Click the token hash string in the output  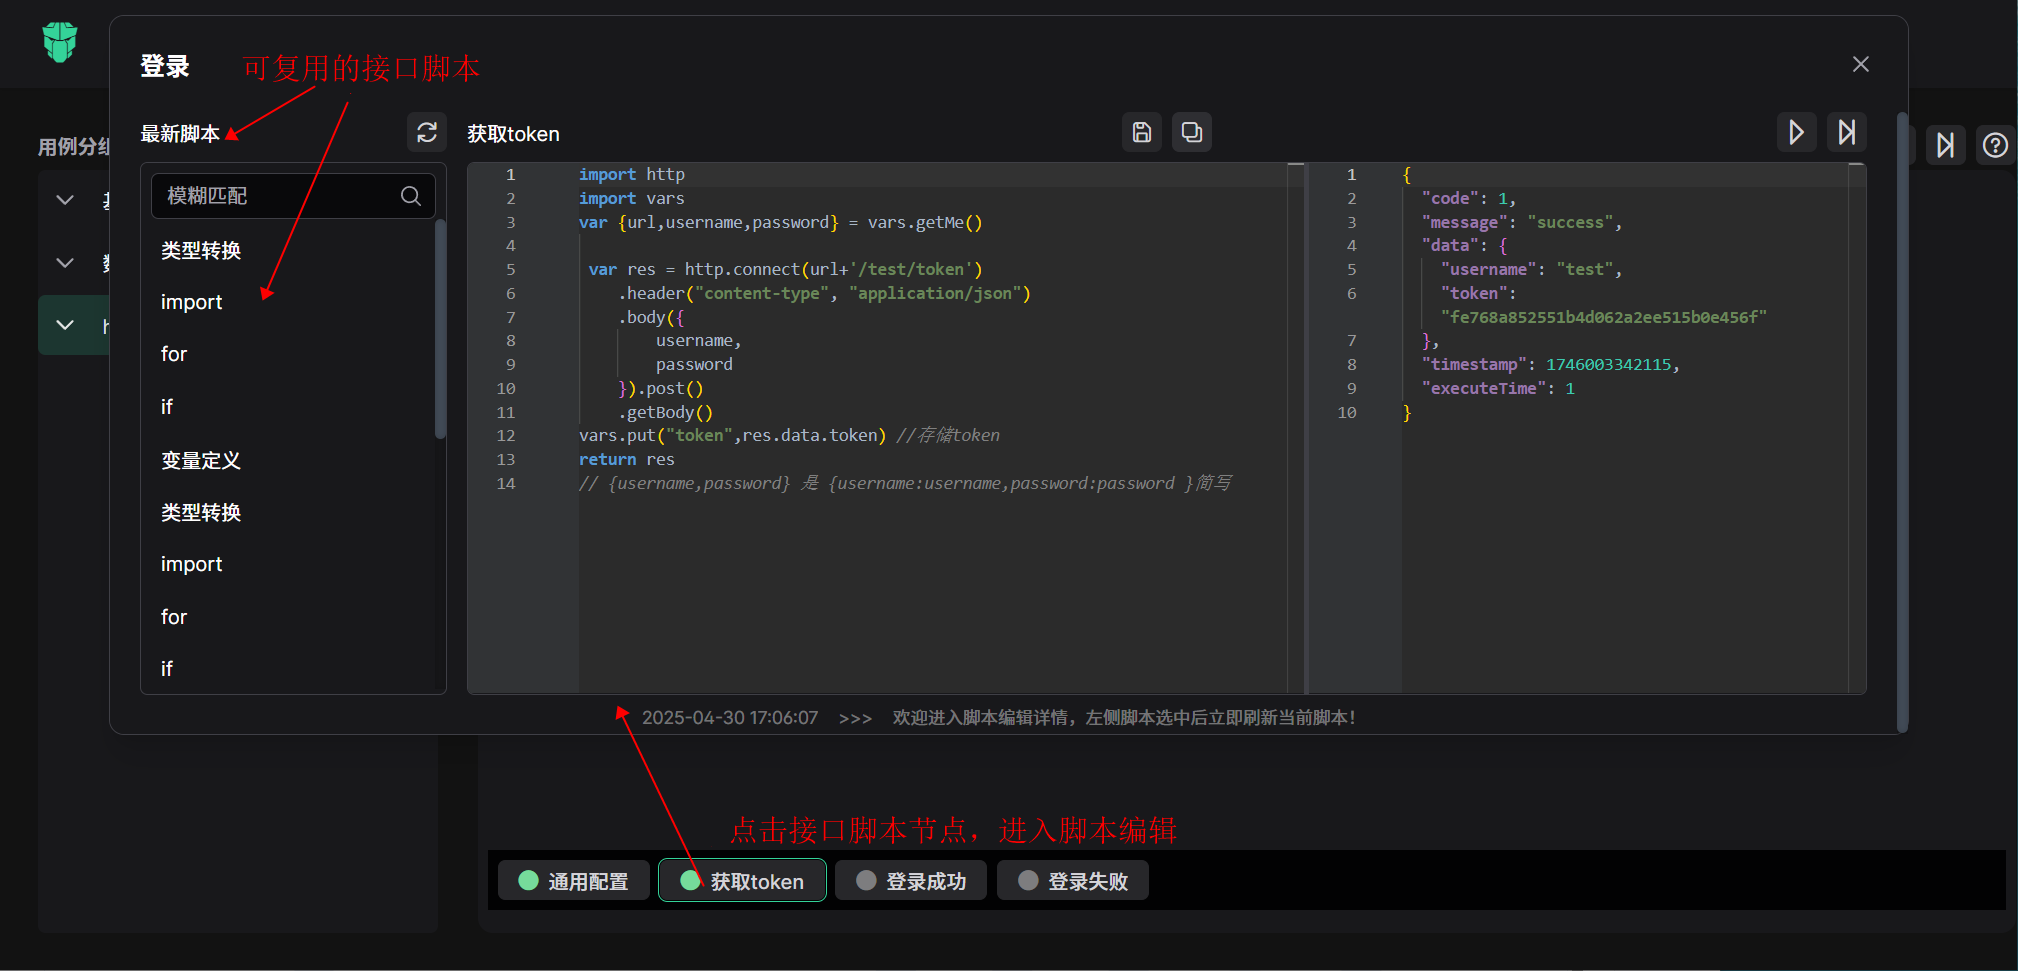point(1603,317)
